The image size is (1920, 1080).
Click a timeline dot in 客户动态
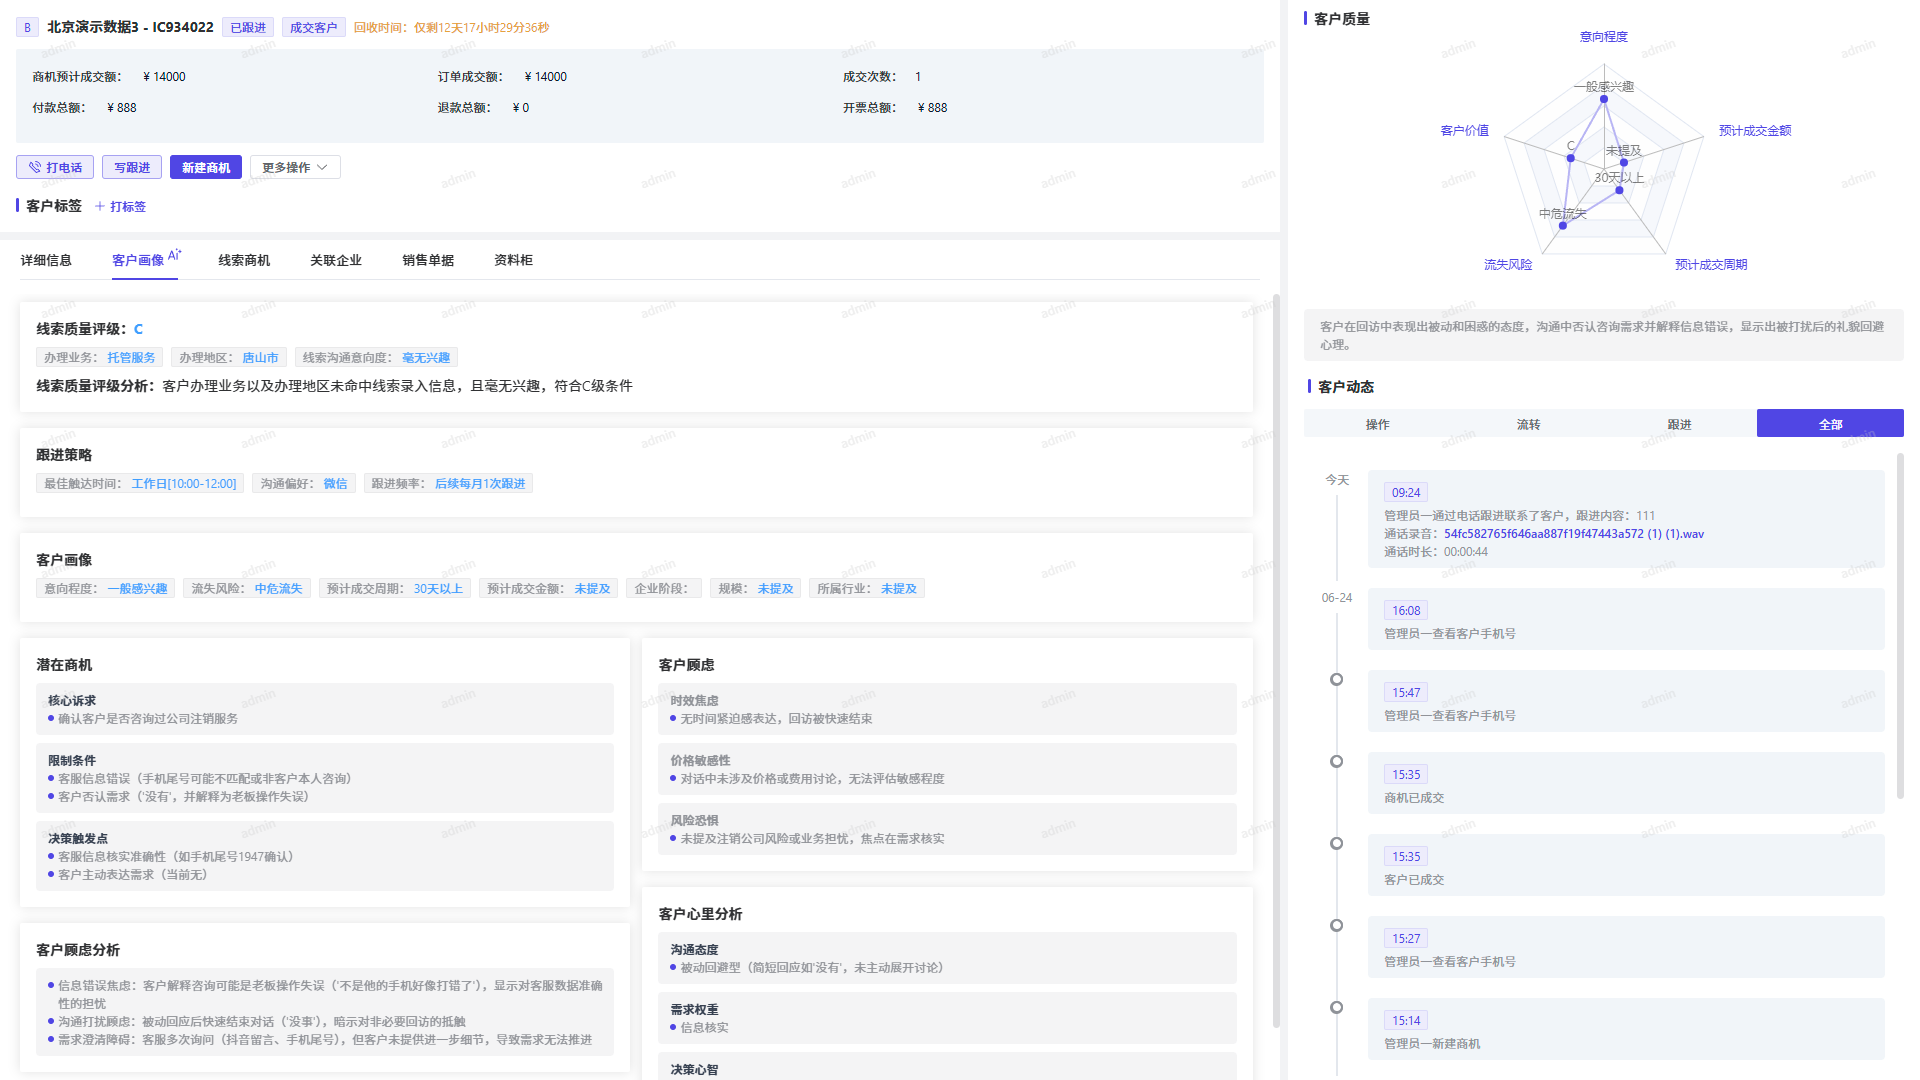(1336, 678)
